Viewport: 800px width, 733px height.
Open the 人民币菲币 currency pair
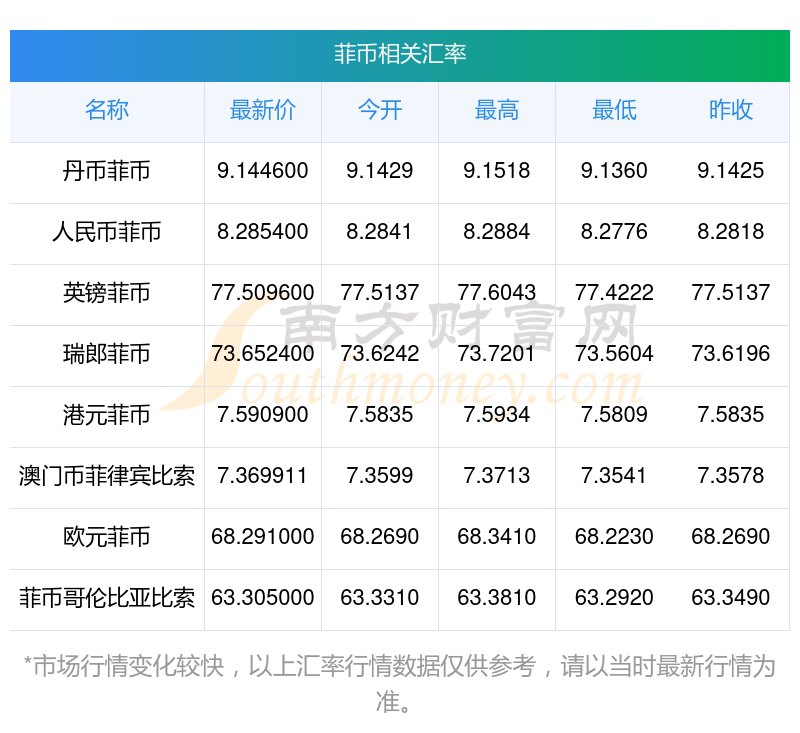tap(107, 233)
